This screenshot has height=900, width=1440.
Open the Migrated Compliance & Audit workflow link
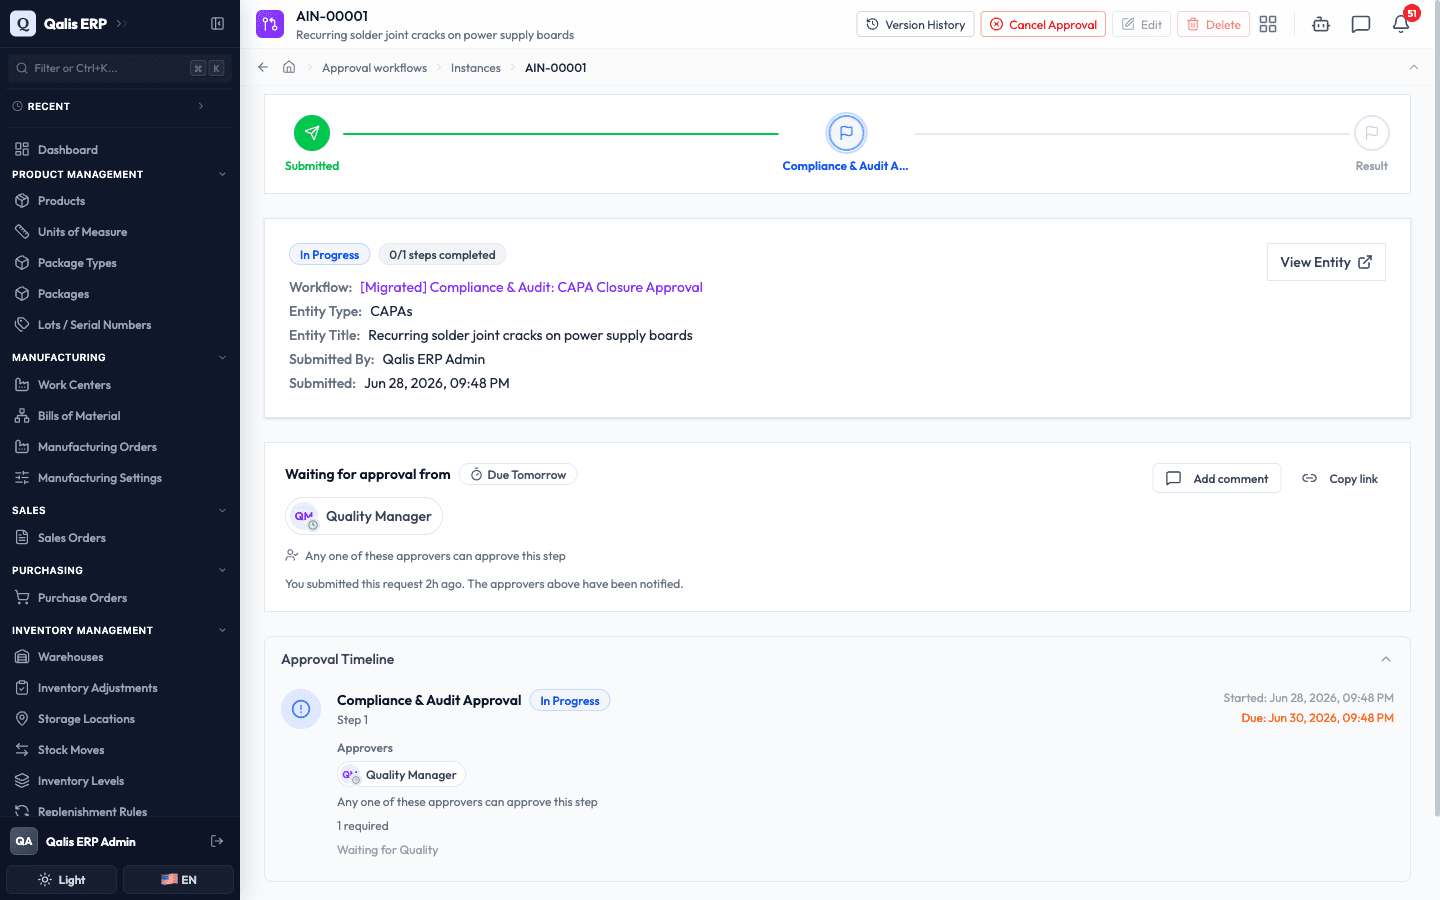(x=531, y=287)
